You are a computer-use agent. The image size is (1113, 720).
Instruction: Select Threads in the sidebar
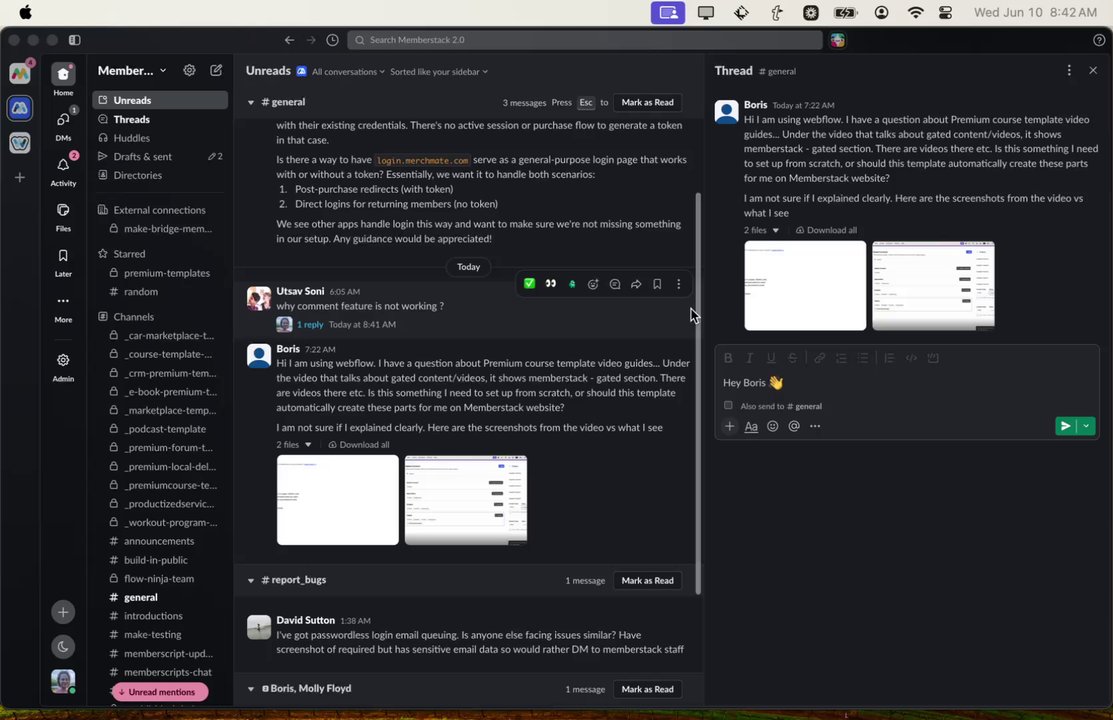coord(160,119)
